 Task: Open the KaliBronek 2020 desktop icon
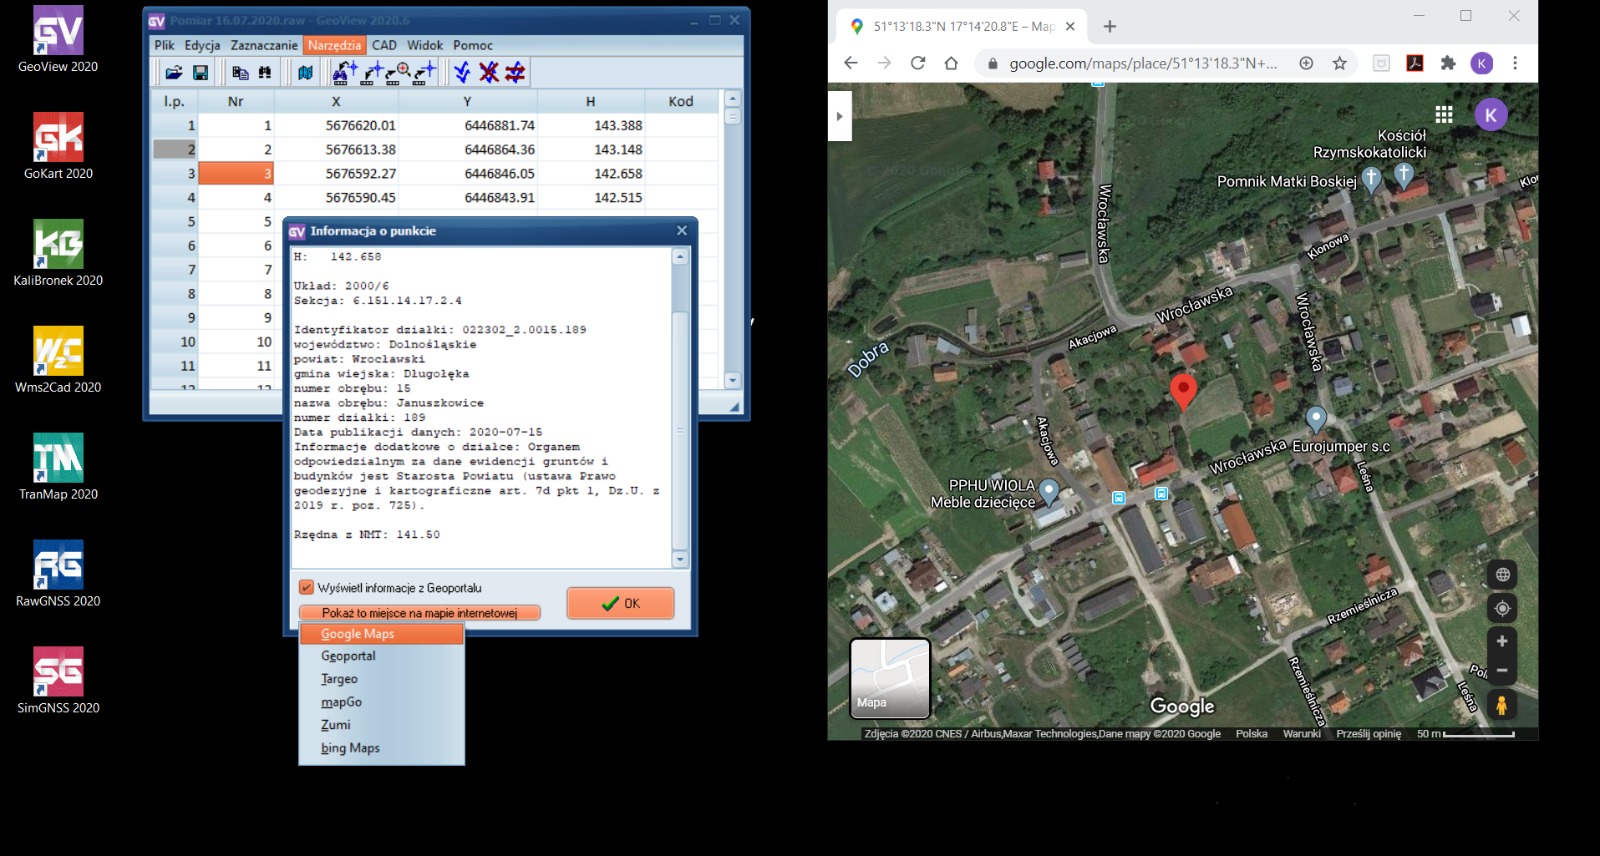(x=58, y=254)
